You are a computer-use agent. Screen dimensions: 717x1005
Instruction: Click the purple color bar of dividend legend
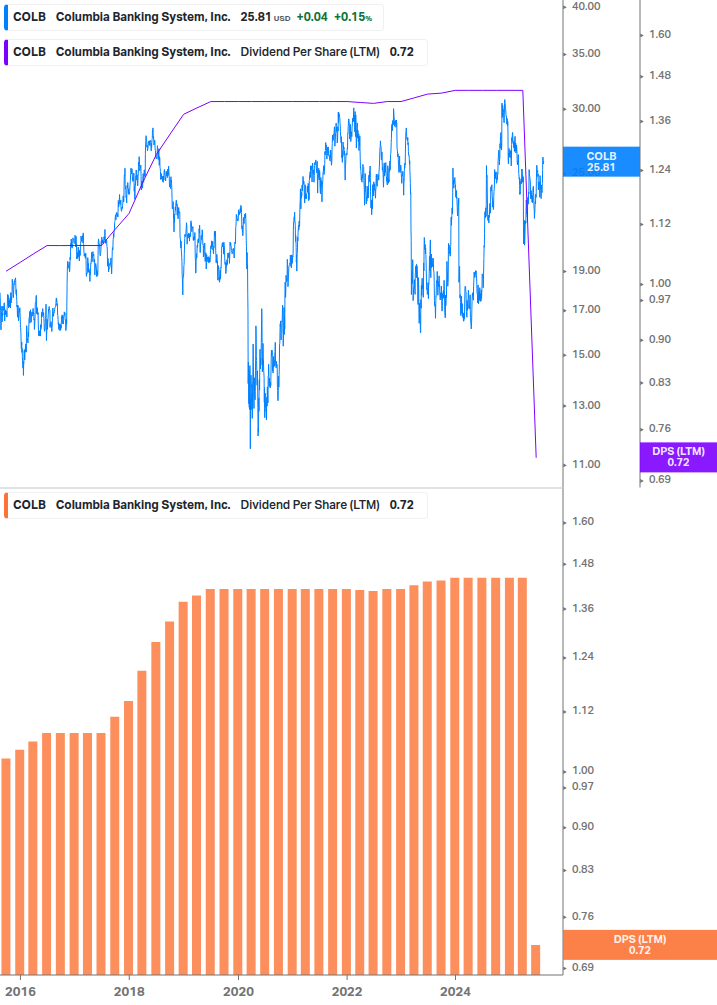click(6, 52)
